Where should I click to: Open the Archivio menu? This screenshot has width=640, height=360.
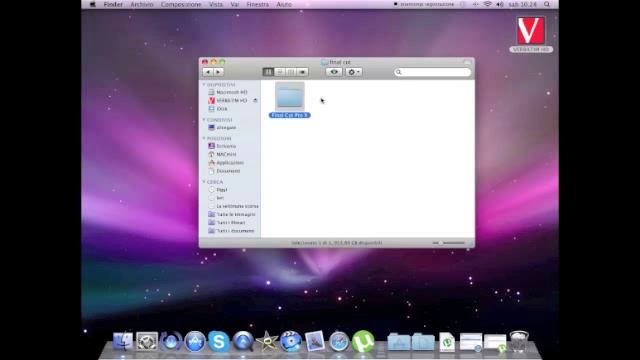click(x=142, y=4)
